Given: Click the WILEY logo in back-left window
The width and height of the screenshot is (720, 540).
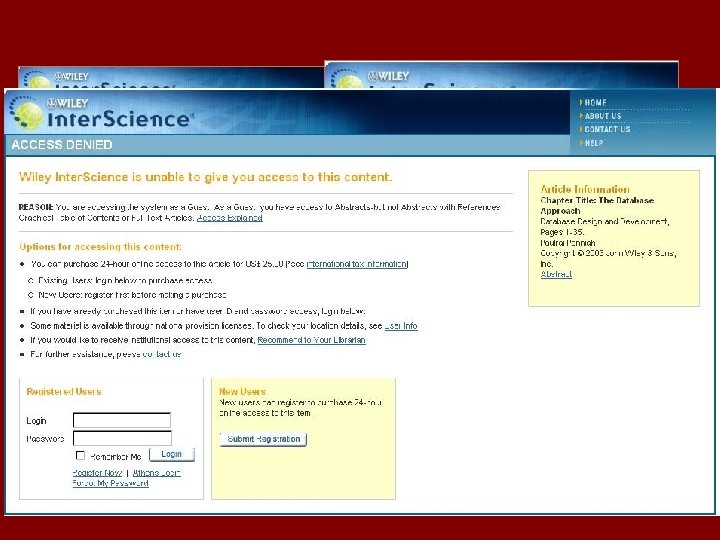Looking at the screenshot, I should [71, 76].
